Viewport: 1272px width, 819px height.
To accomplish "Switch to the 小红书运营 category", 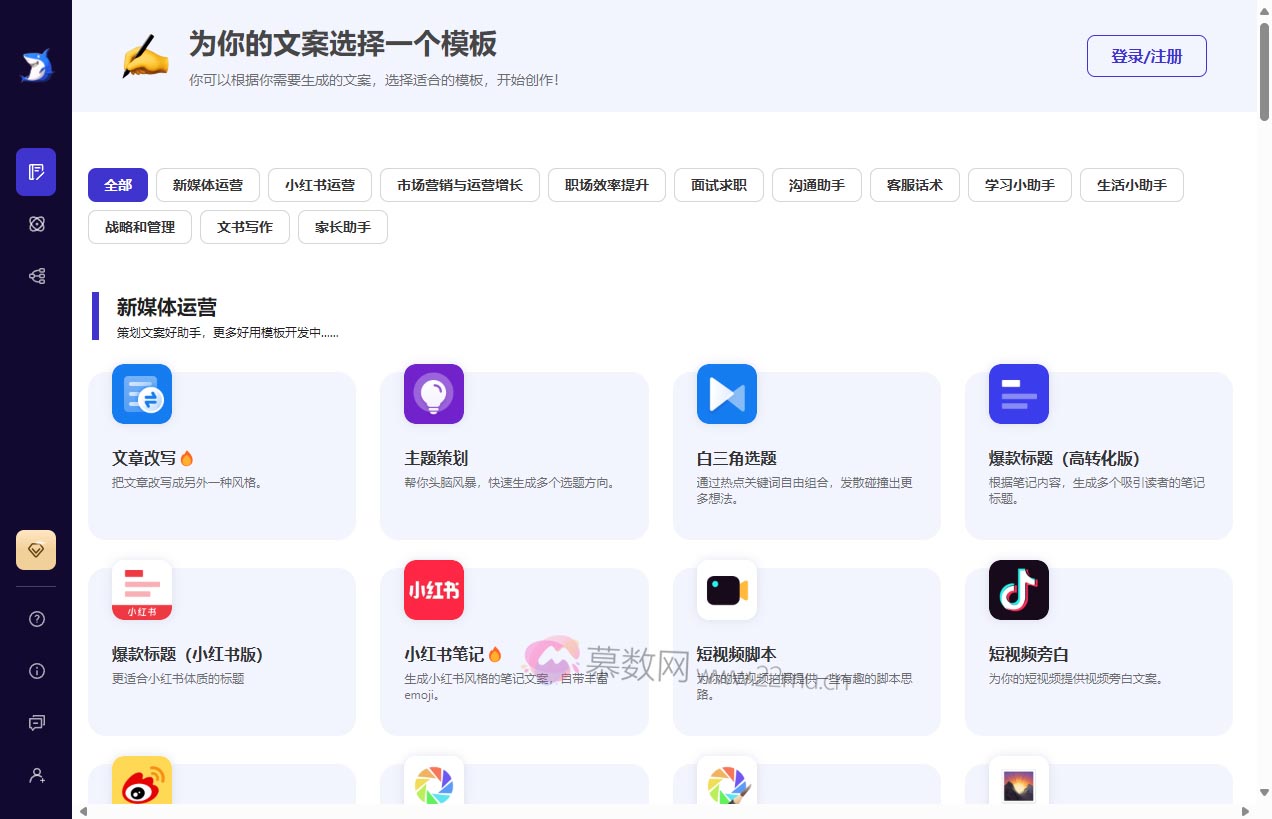I will point(319,185).
